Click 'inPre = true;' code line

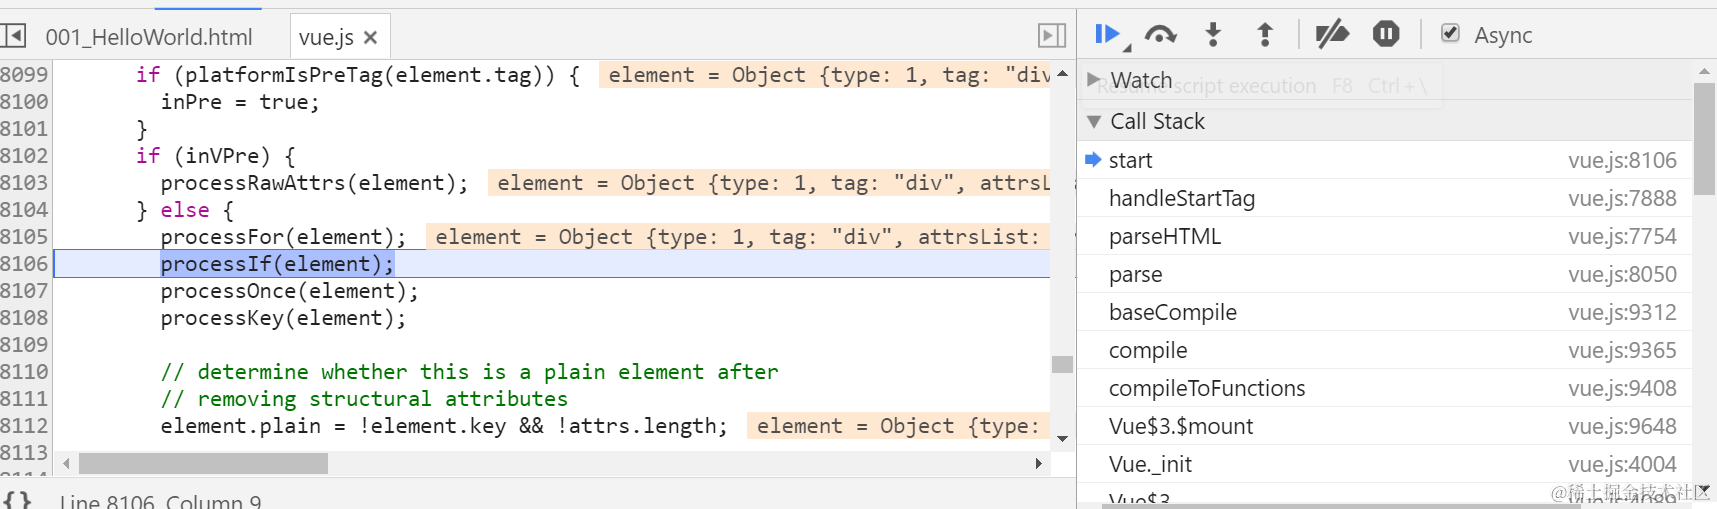point(240,102)
